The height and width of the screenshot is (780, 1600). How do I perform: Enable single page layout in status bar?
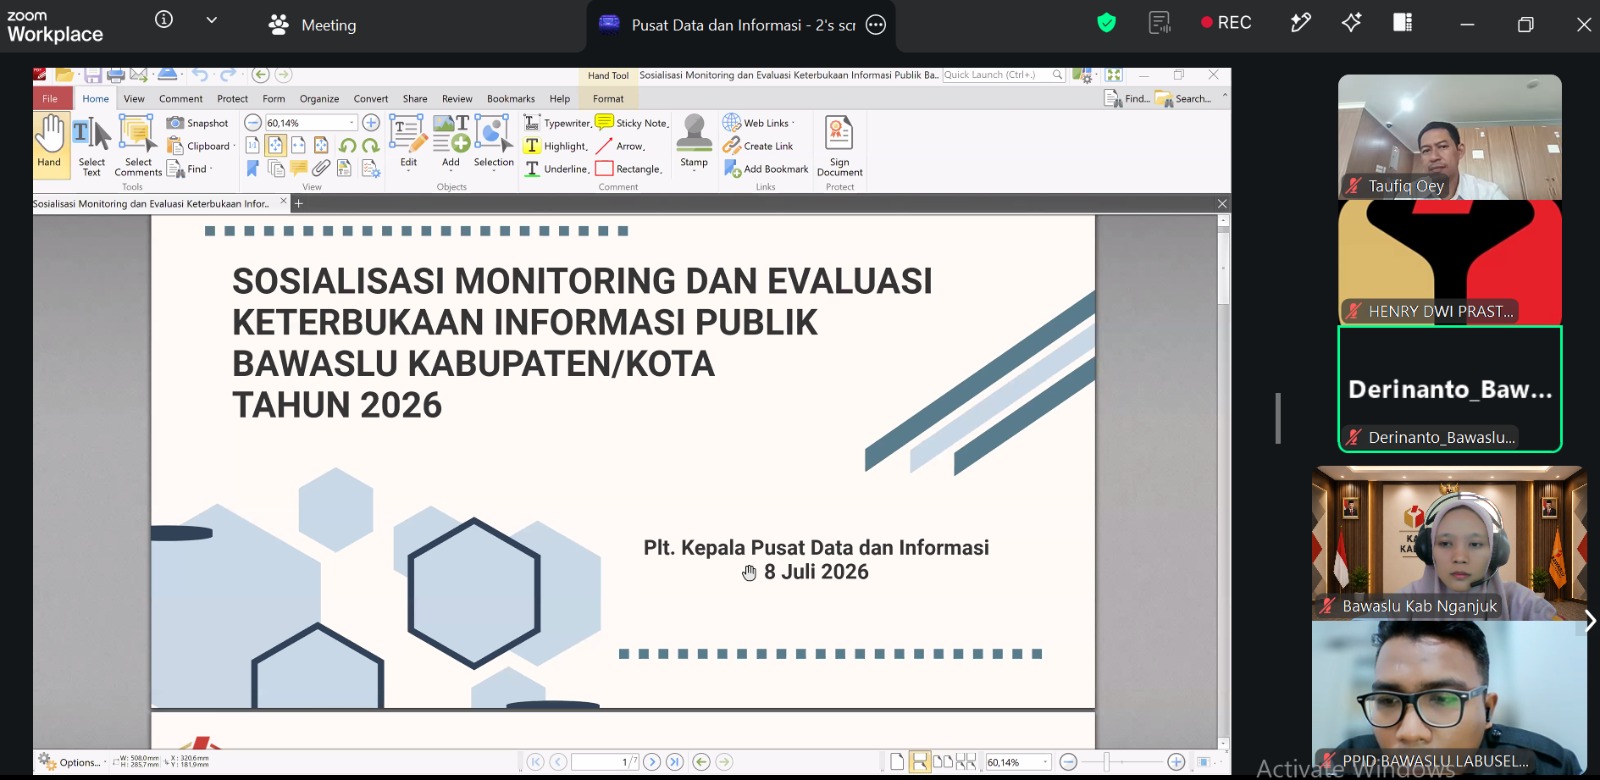pyautogui.click(x=897, y=762)
